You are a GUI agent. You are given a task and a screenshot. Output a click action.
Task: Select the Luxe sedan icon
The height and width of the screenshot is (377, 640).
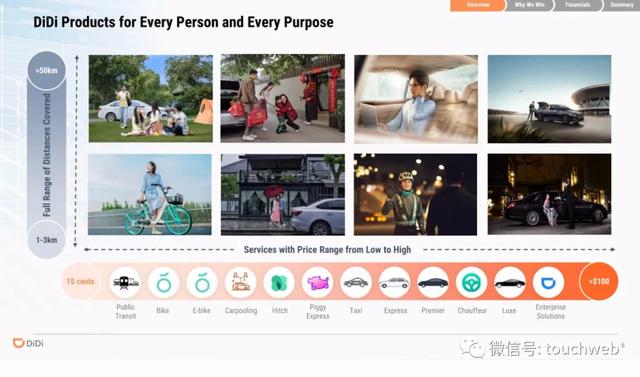tap(510, 282)
